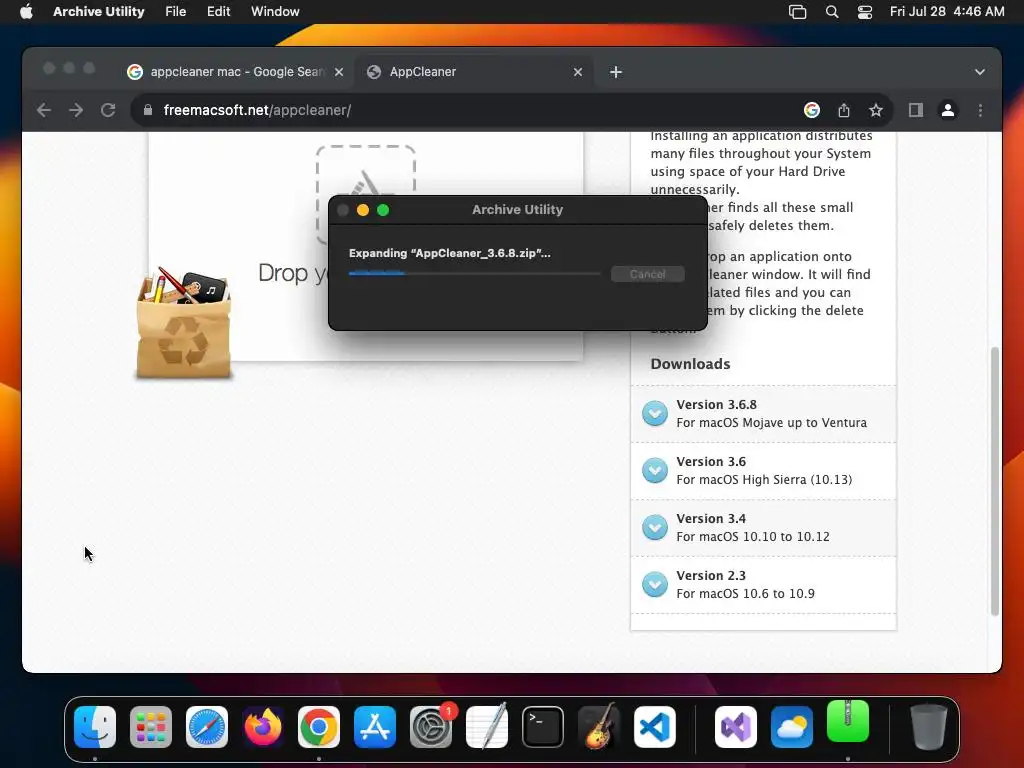Go back in Chrome

(x=44, y=110)
